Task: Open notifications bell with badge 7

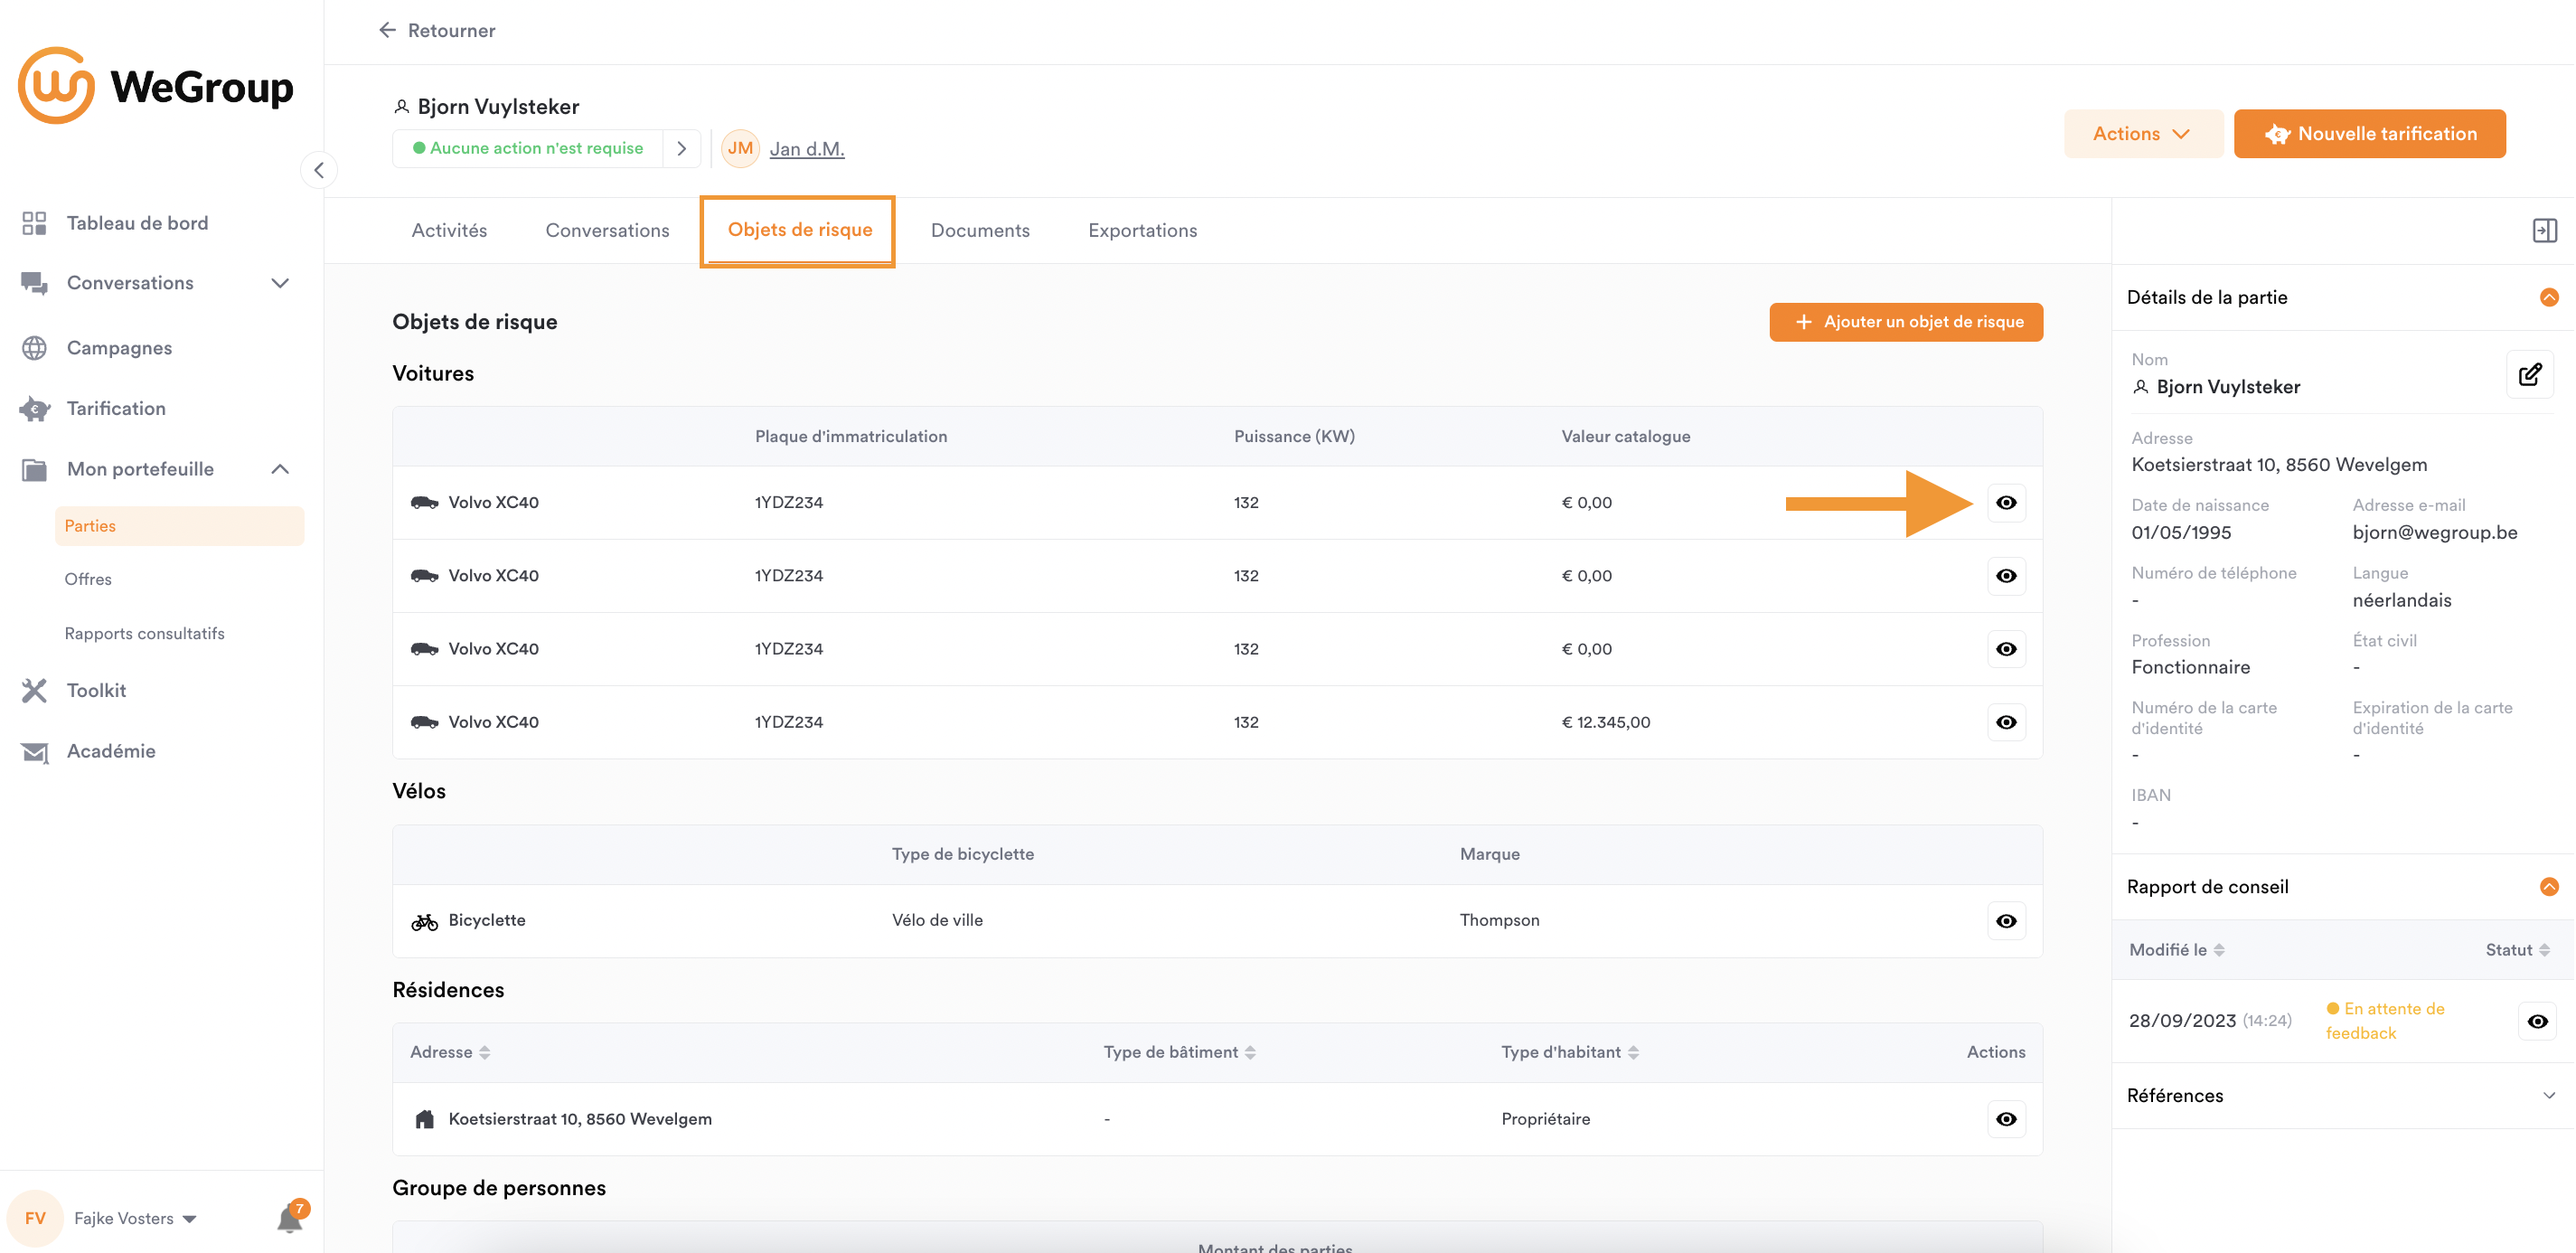Action: [291, 1217]
